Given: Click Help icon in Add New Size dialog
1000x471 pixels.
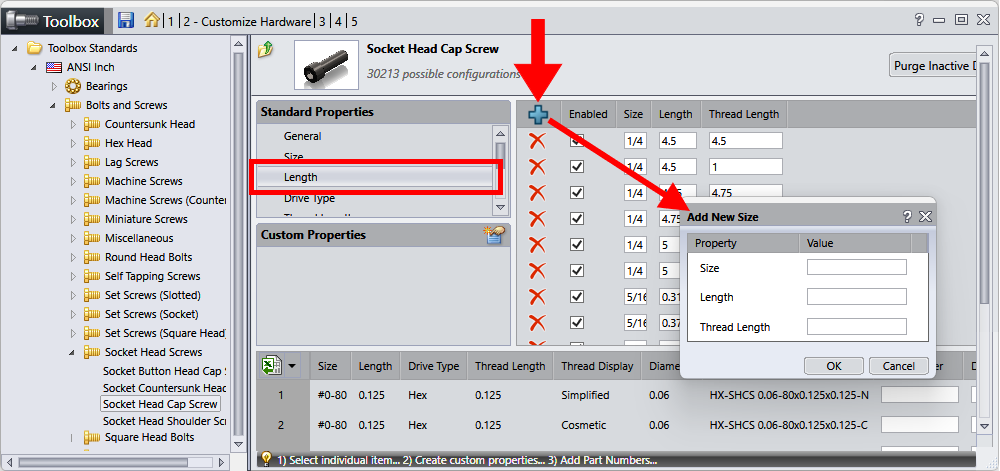Looking at the screenshot, I should 908,217.
